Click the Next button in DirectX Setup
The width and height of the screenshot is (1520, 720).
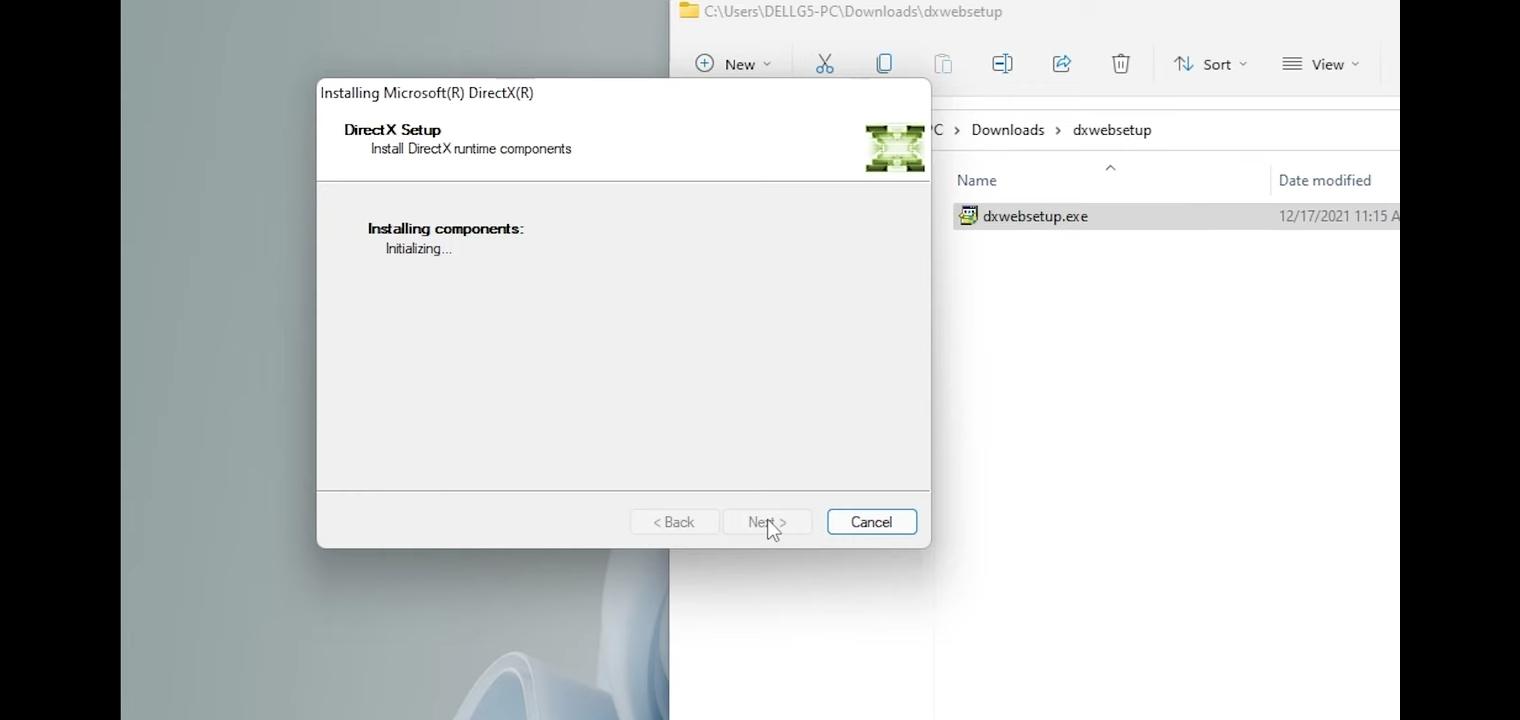click(x=766, y=521)
